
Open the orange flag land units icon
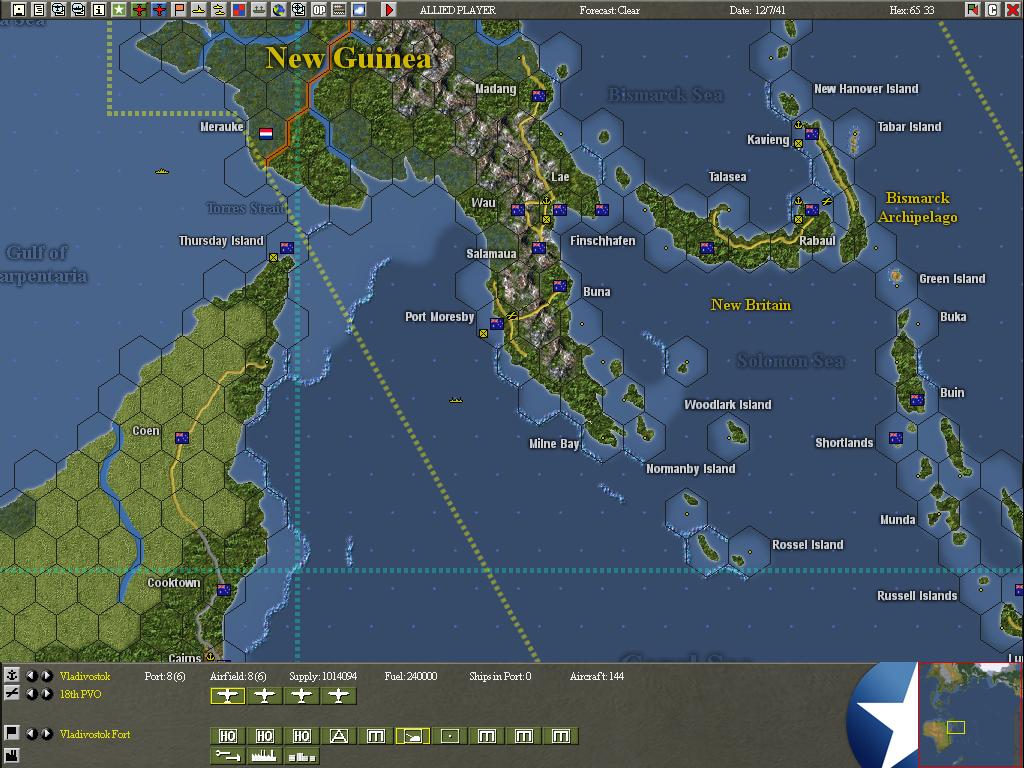tap(178, 9)
